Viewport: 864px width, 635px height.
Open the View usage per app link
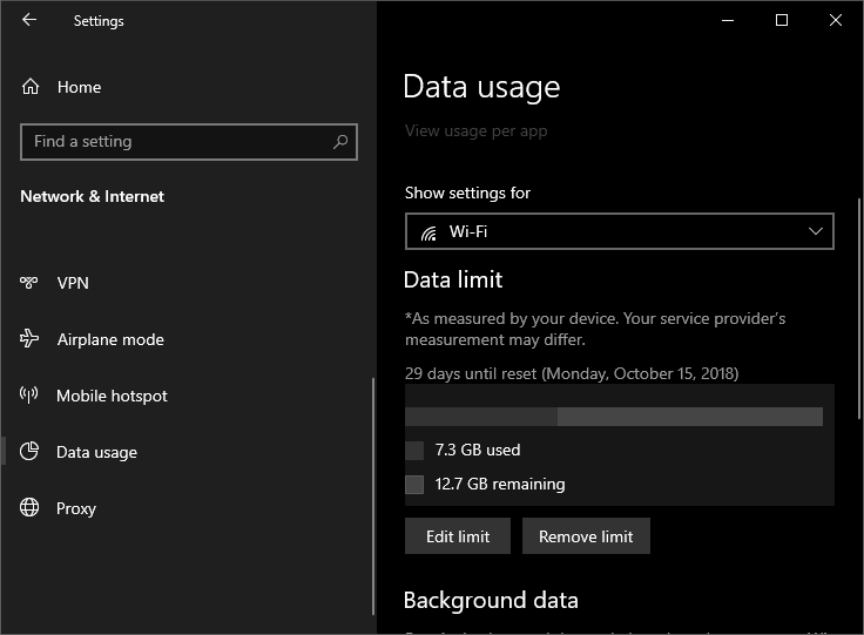(x=476, y=131)
